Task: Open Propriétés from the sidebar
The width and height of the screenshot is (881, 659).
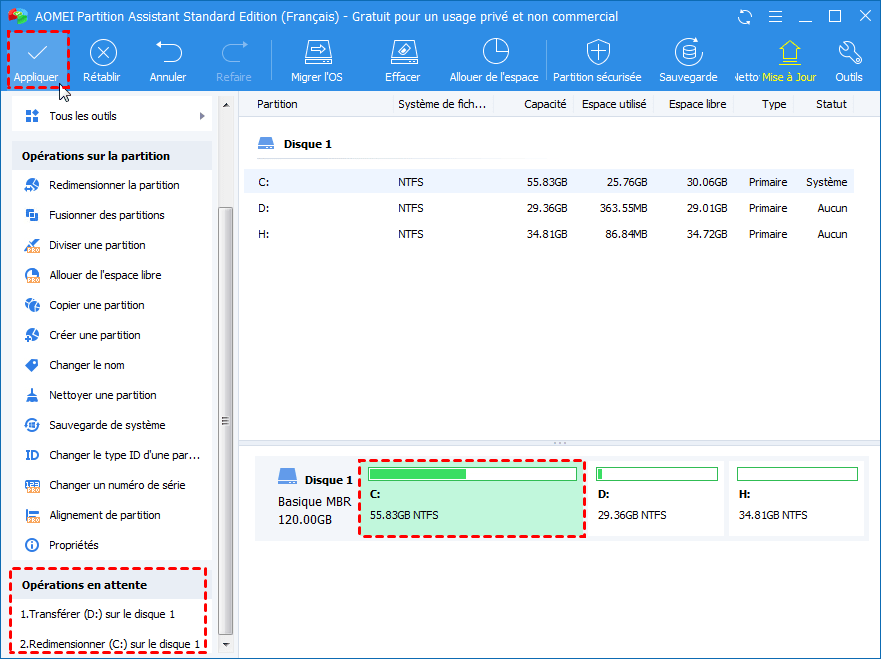Action: 74,545
